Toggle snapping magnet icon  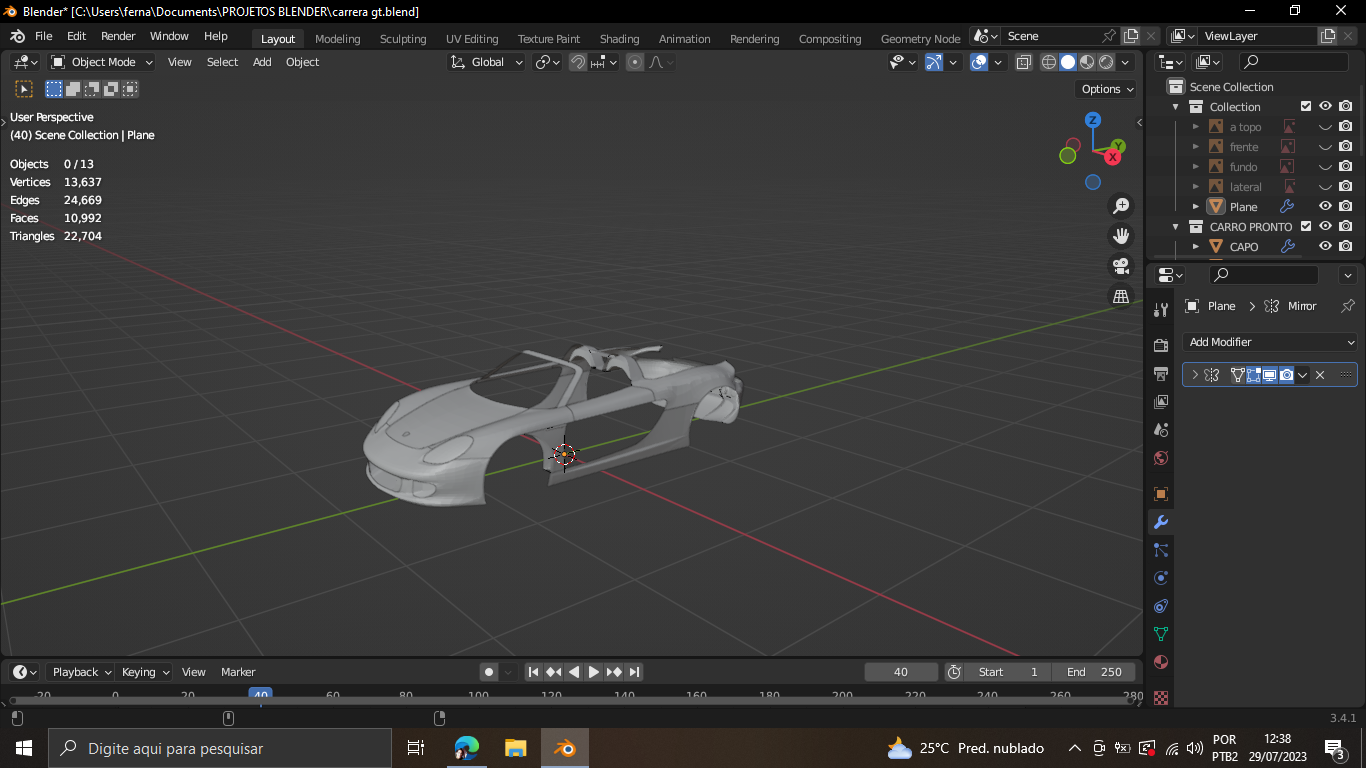578,62
